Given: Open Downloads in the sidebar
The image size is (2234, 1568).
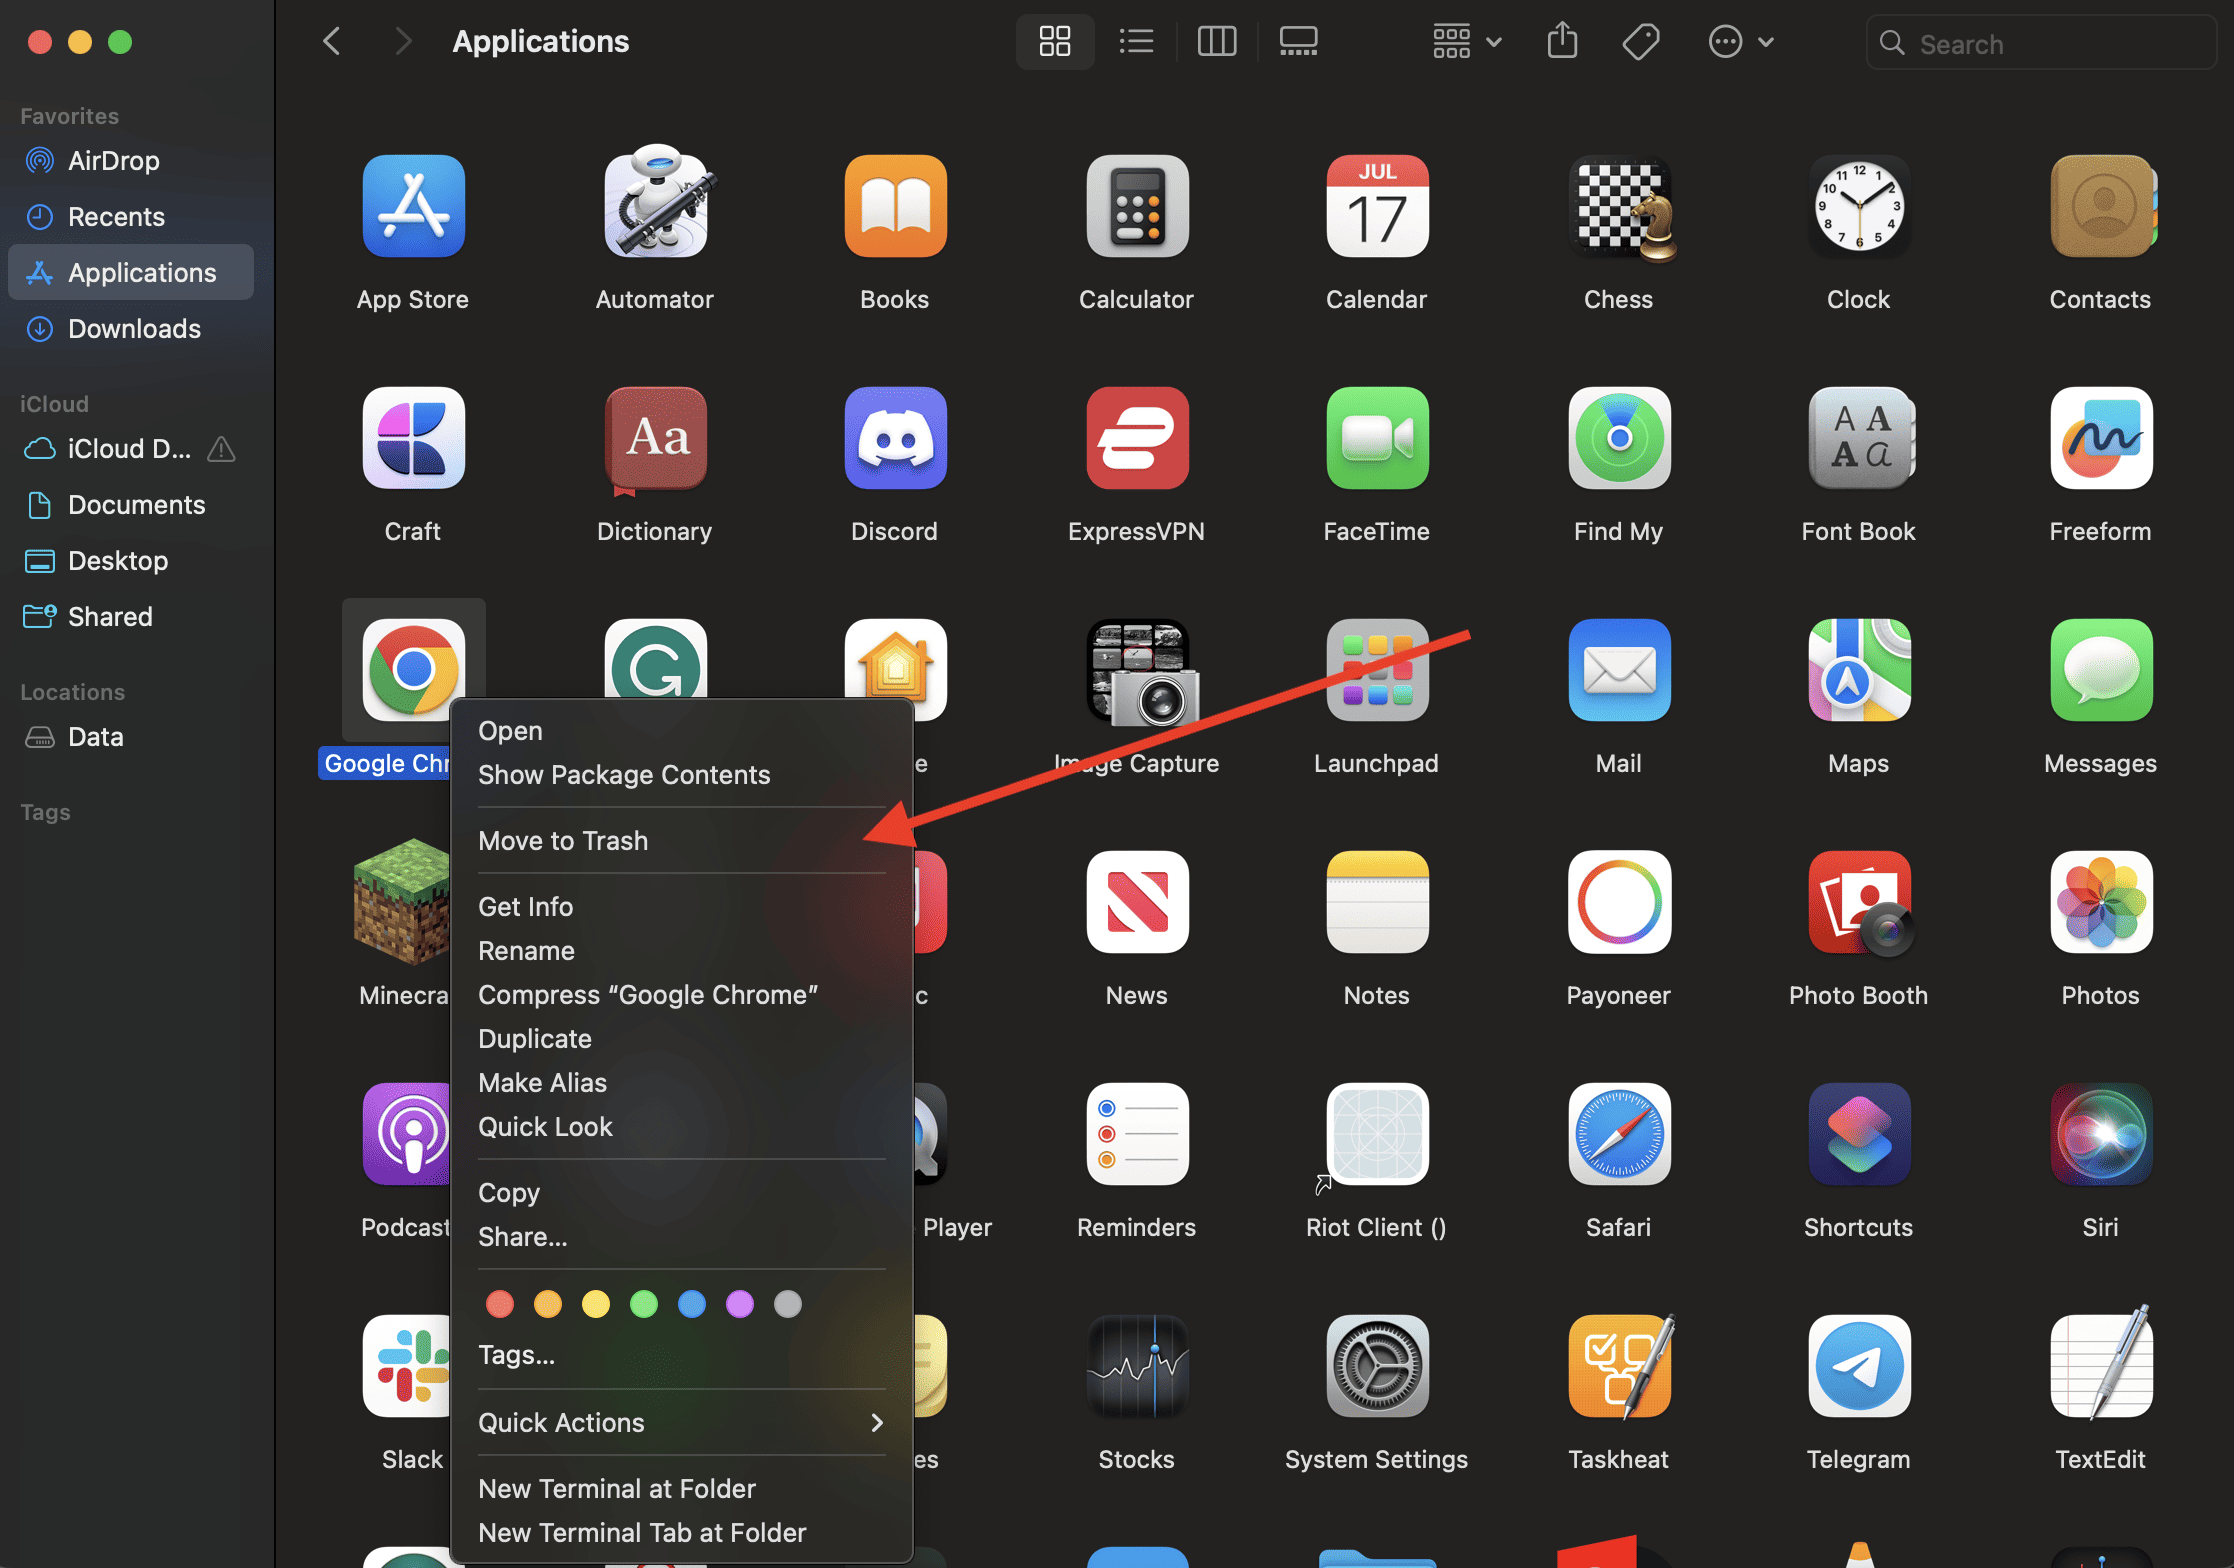Looking at the screenshot, I should click(134, 328).
